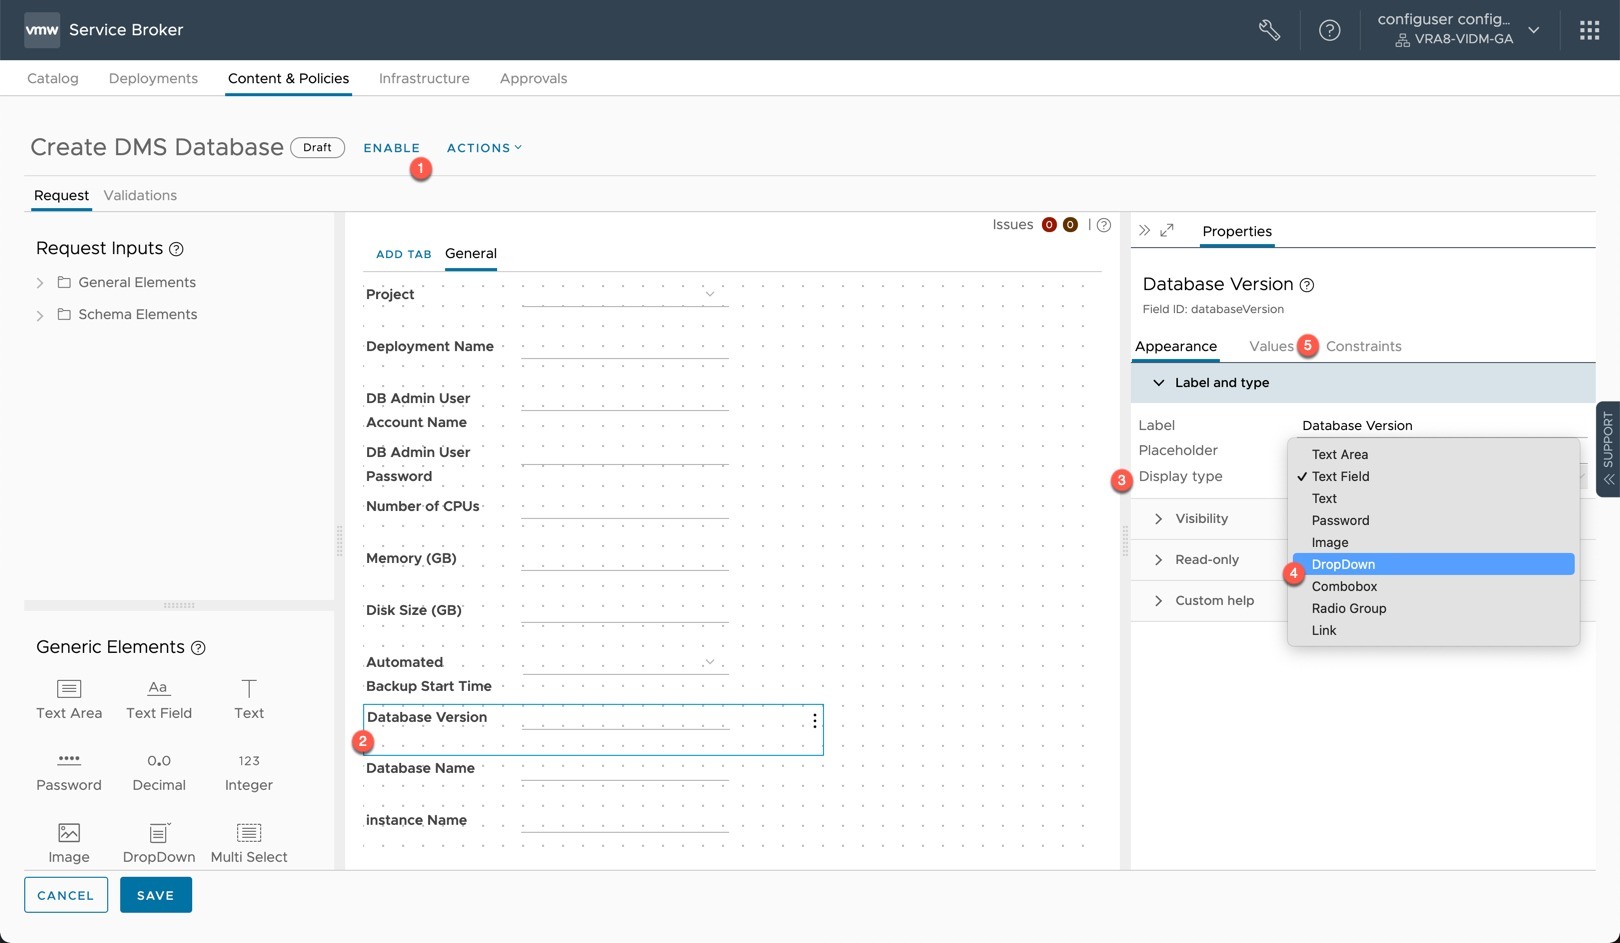Select the Password generic element

click(x=69, y=772)
